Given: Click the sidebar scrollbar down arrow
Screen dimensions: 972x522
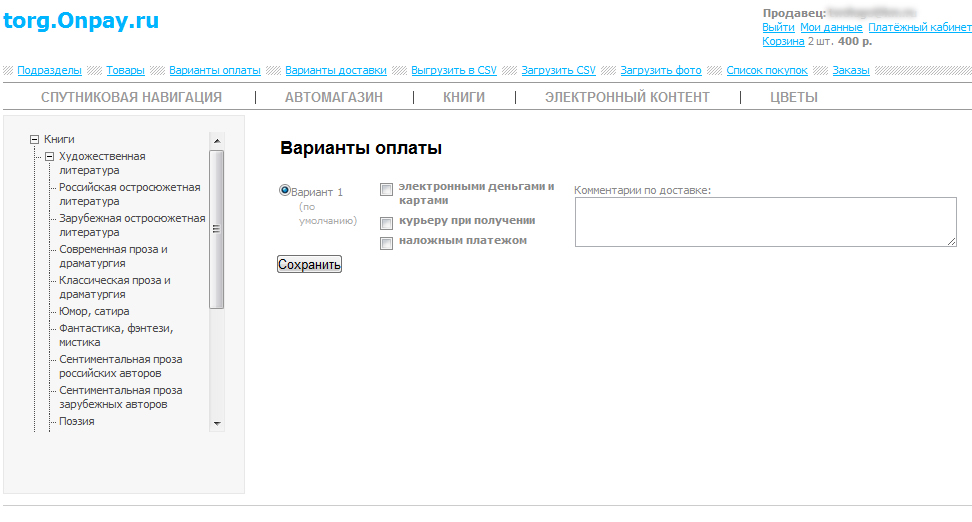Looking at the screenshot, I should pos(217,424).
